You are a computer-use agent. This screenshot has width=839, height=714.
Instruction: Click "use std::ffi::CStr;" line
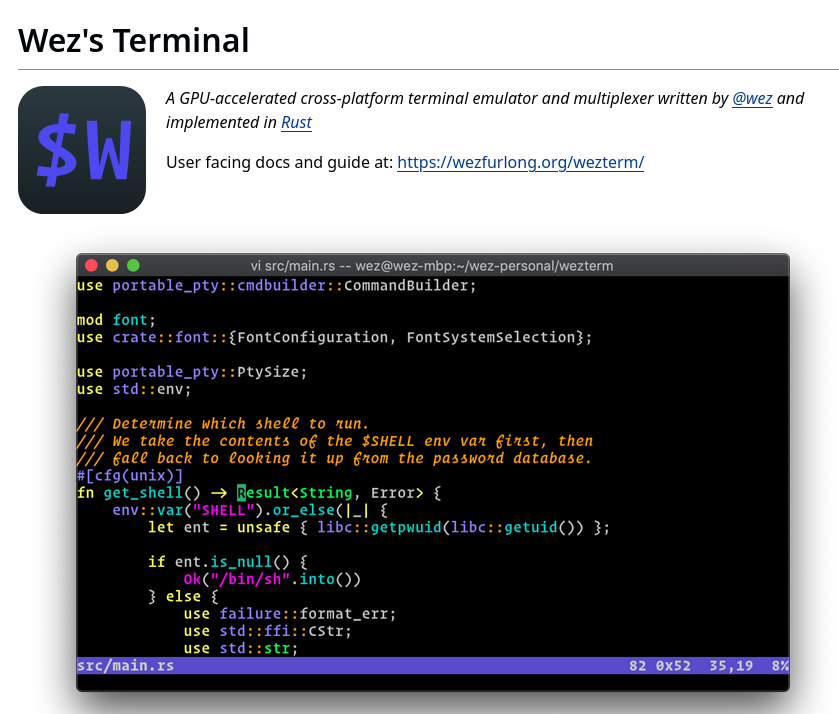click(x=268, y=631)
